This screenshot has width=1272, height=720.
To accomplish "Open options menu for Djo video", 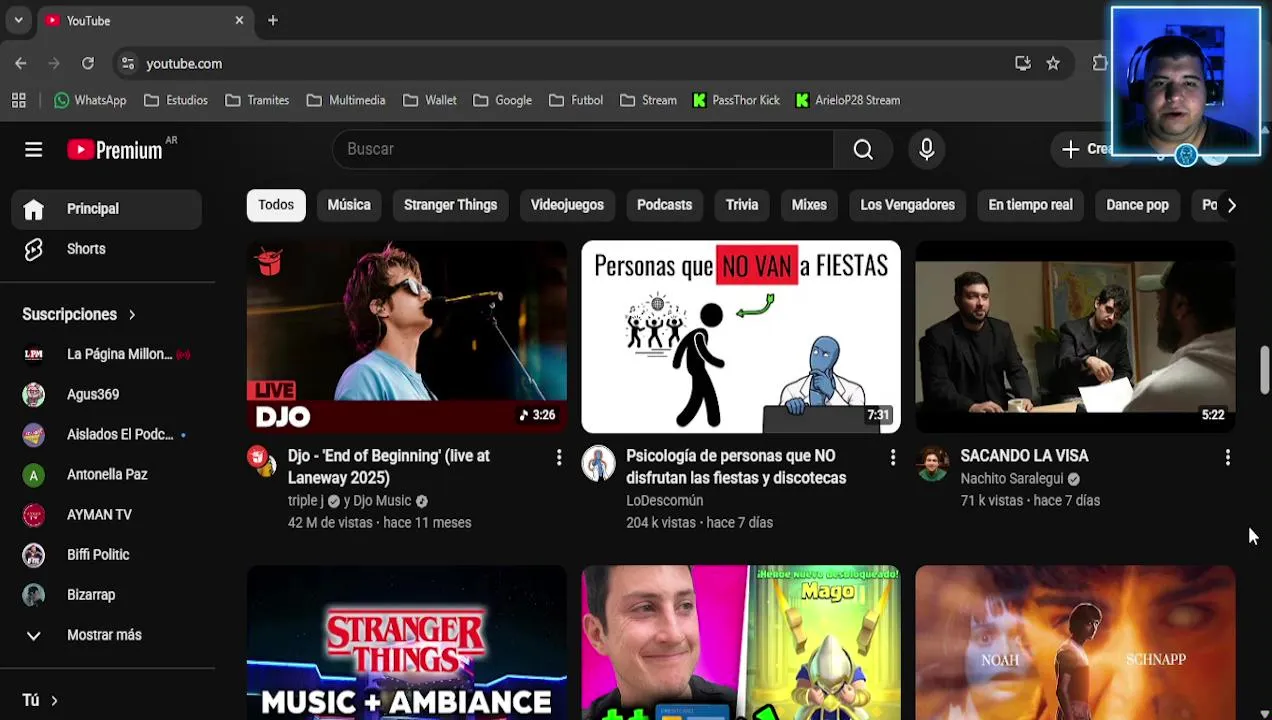I will tap(559, 457).
